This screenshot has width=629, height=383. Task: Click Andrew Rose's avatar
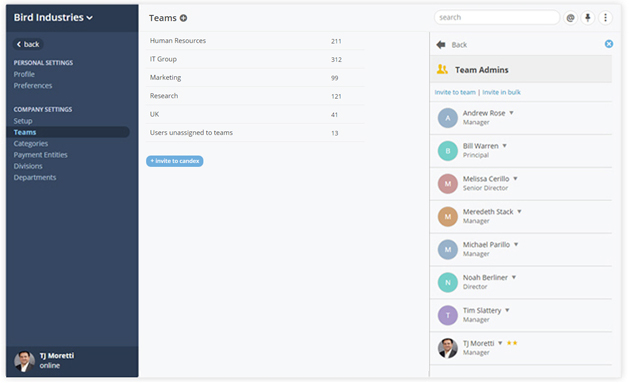point(448,118)
